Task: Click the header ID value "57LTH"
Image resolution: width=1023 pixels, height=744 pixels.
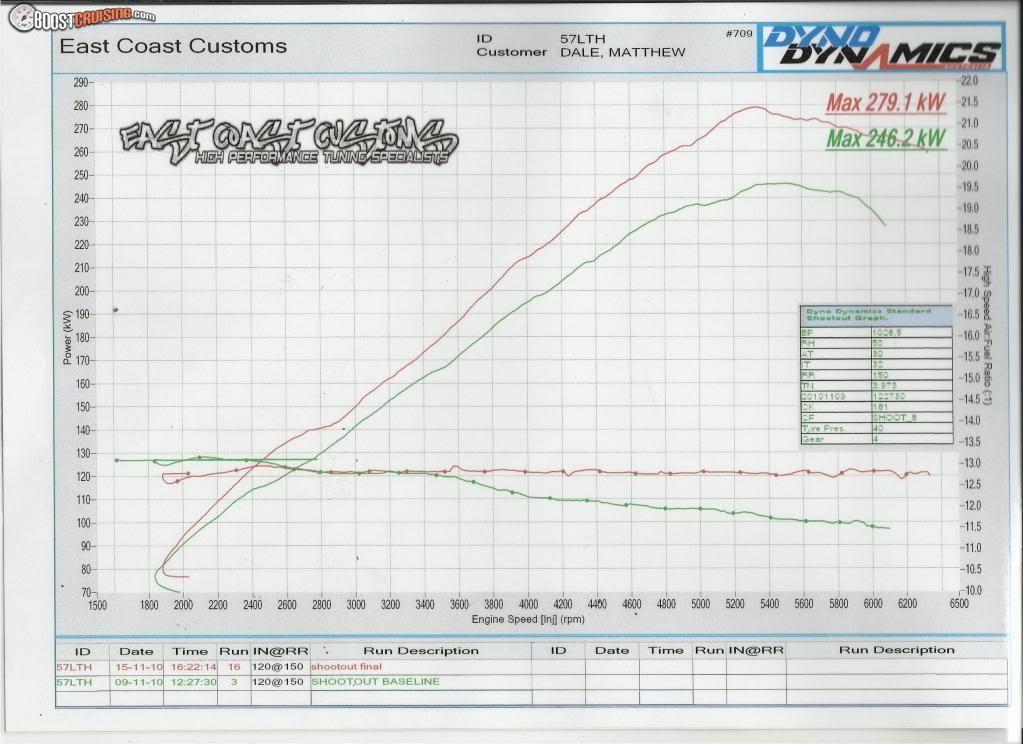Action: [583, 39]
